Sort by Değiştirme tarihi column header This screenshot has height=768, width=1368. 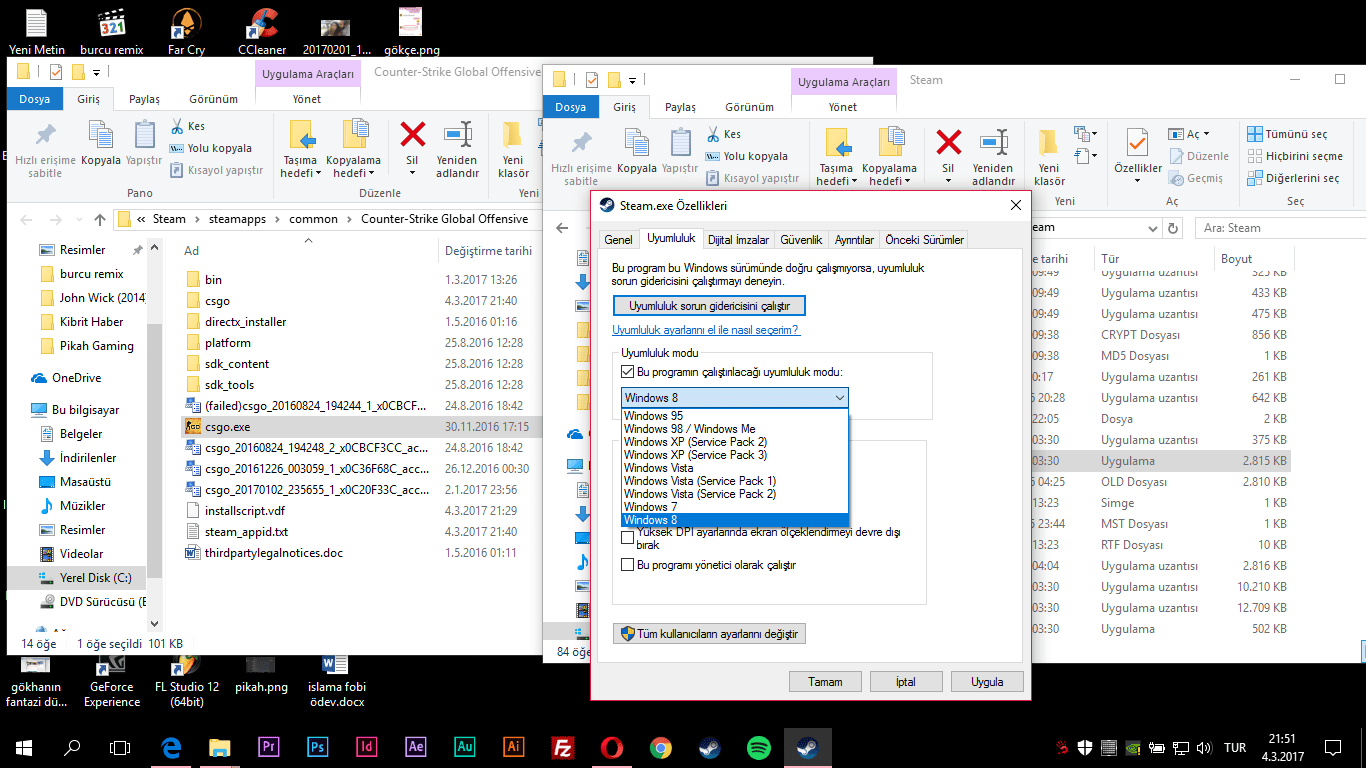[x=488, y=251]
